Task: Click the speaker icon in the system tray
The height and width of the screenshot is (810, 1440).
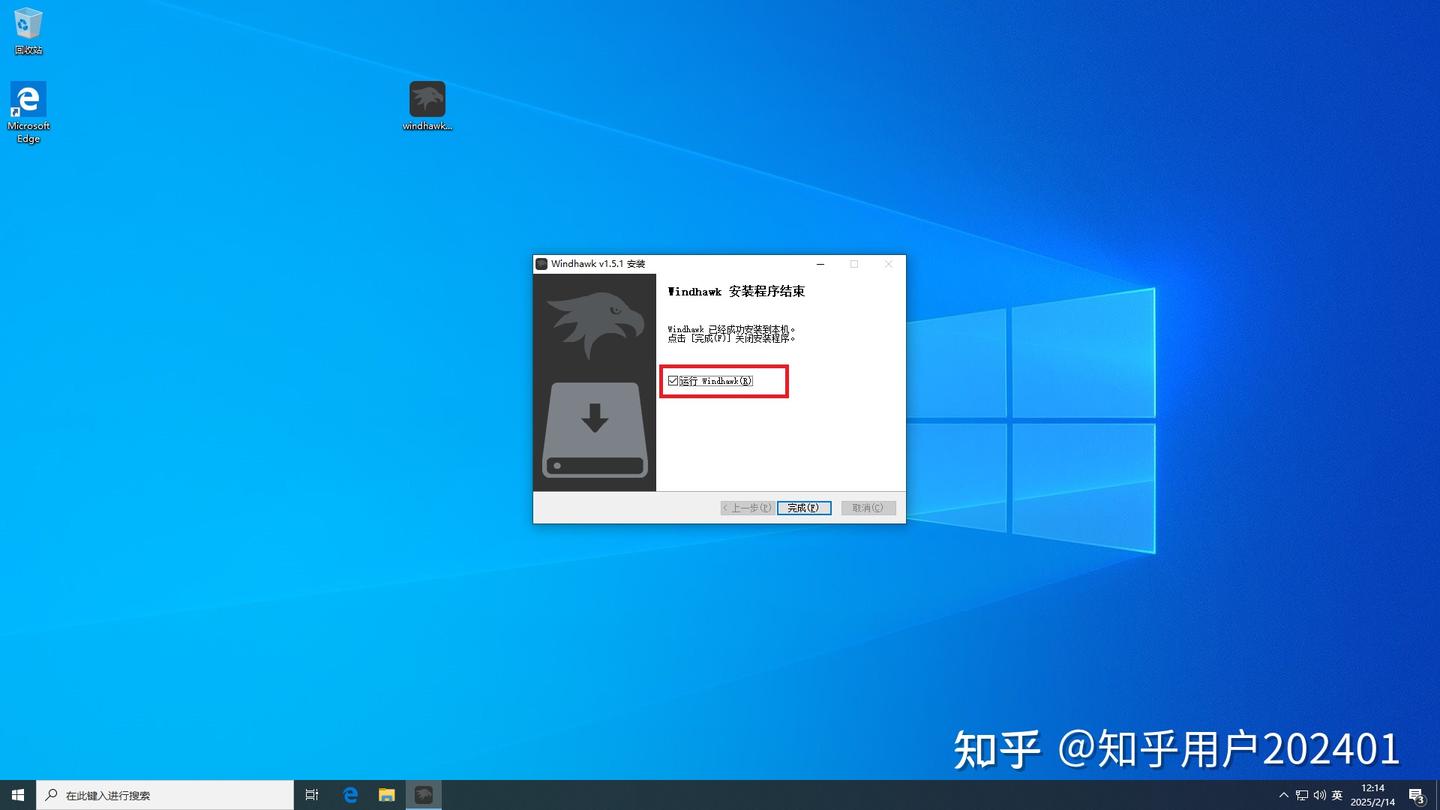Action: 1318,794
